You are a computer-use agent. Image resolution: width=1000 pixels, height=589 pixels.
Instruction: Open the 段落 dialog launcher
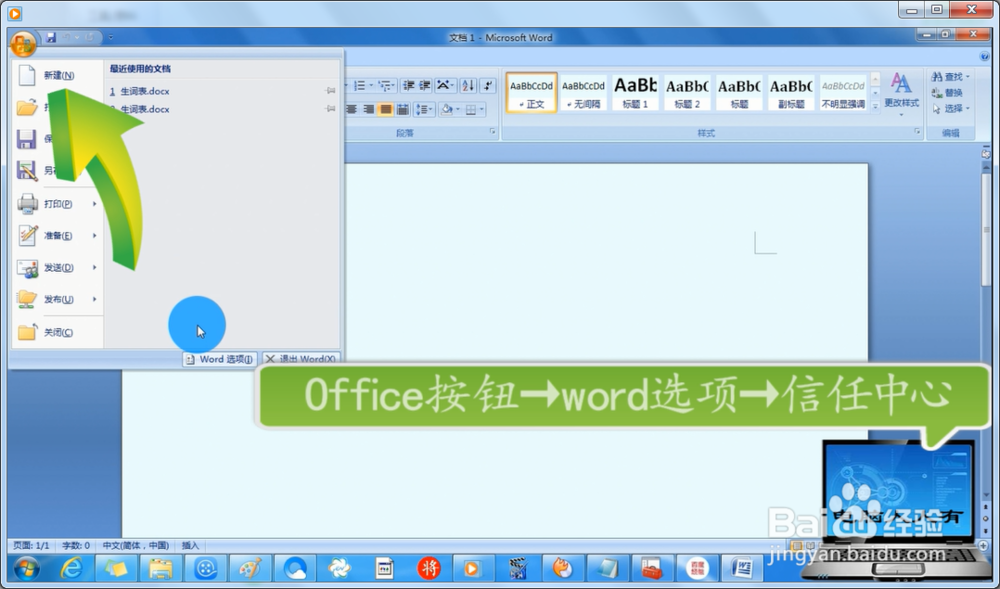click(492, 132)
